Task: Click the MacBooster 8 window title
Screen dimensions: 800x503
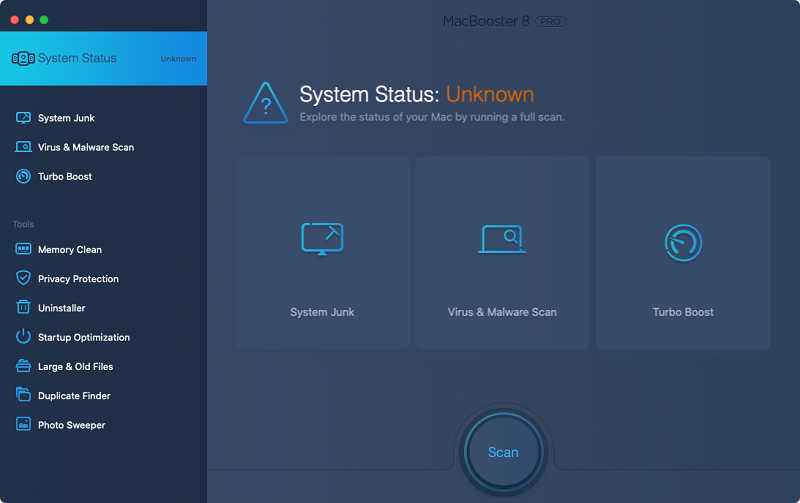Action: (x=486, y=21)
